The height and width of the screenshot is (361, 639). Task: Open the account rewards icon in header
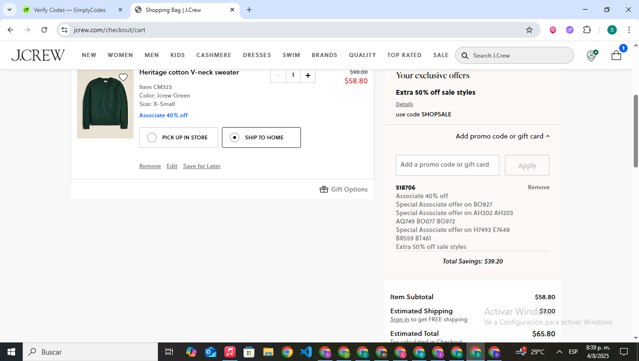tap(591, 55)
